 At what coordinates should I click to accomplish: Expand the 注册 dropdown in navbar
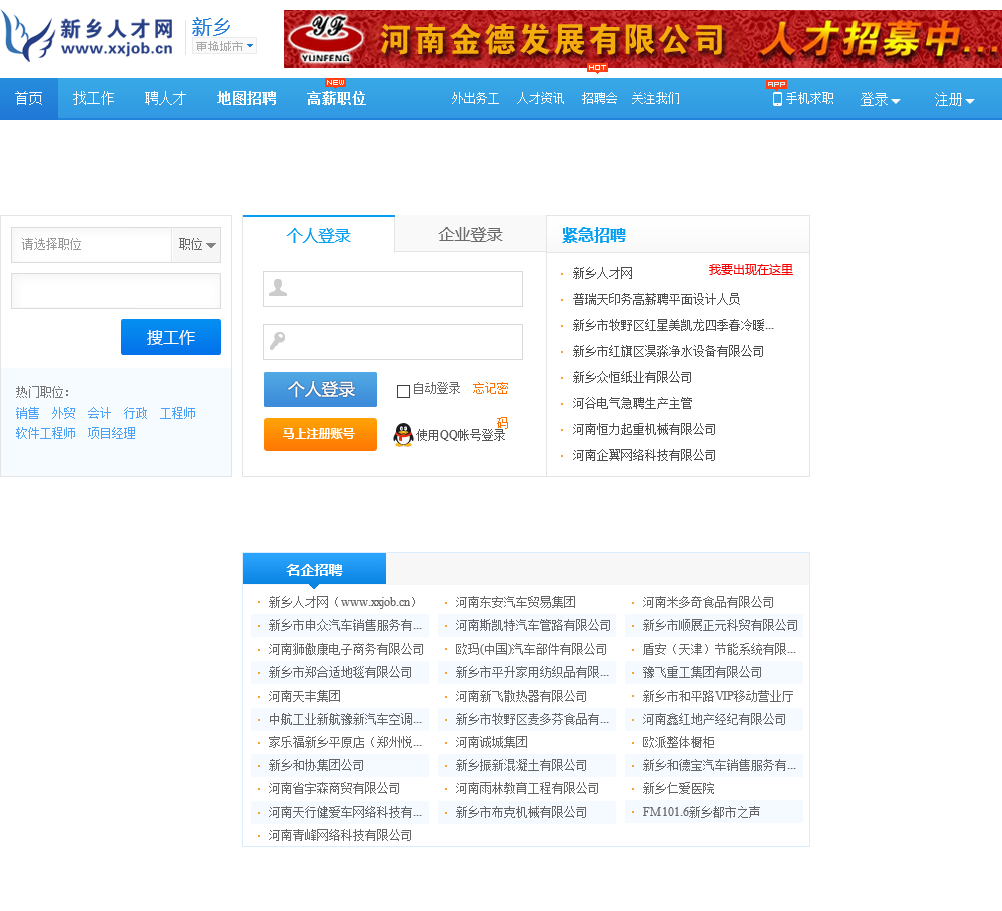click(x=954, y=100)
